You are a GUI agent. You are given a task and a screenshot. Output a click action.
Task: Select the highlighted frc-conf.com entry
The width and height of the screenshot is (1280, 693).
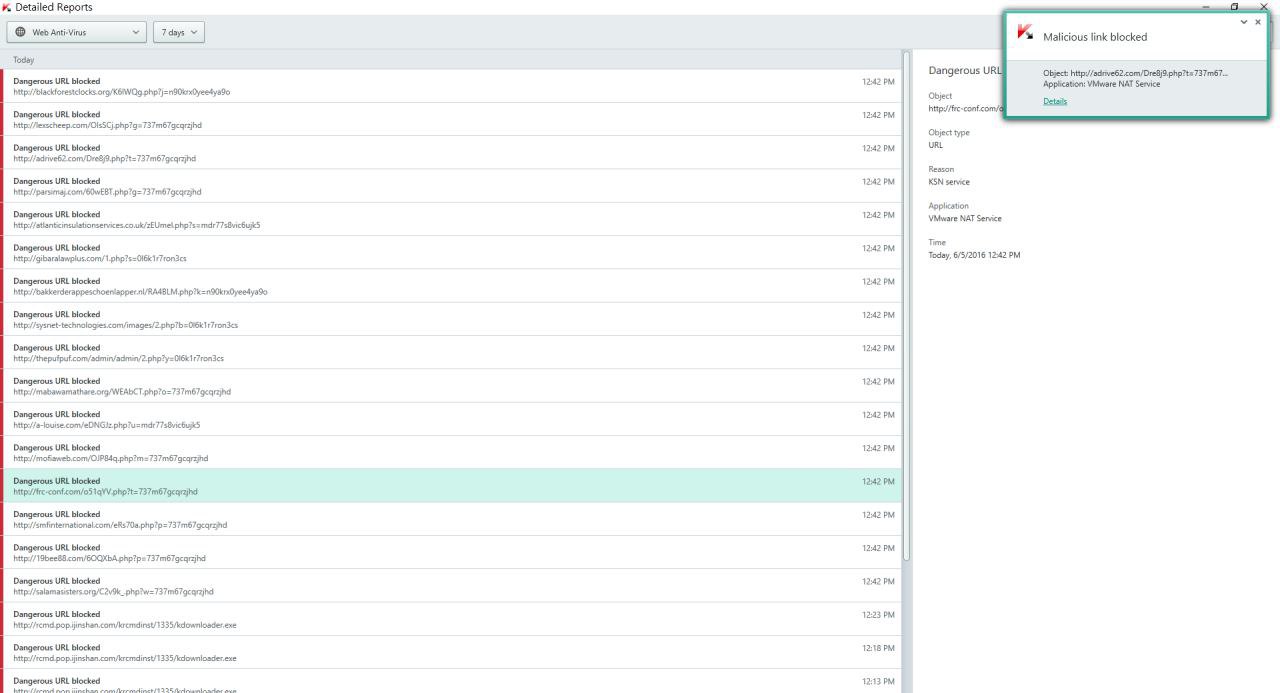pos(450,486)
